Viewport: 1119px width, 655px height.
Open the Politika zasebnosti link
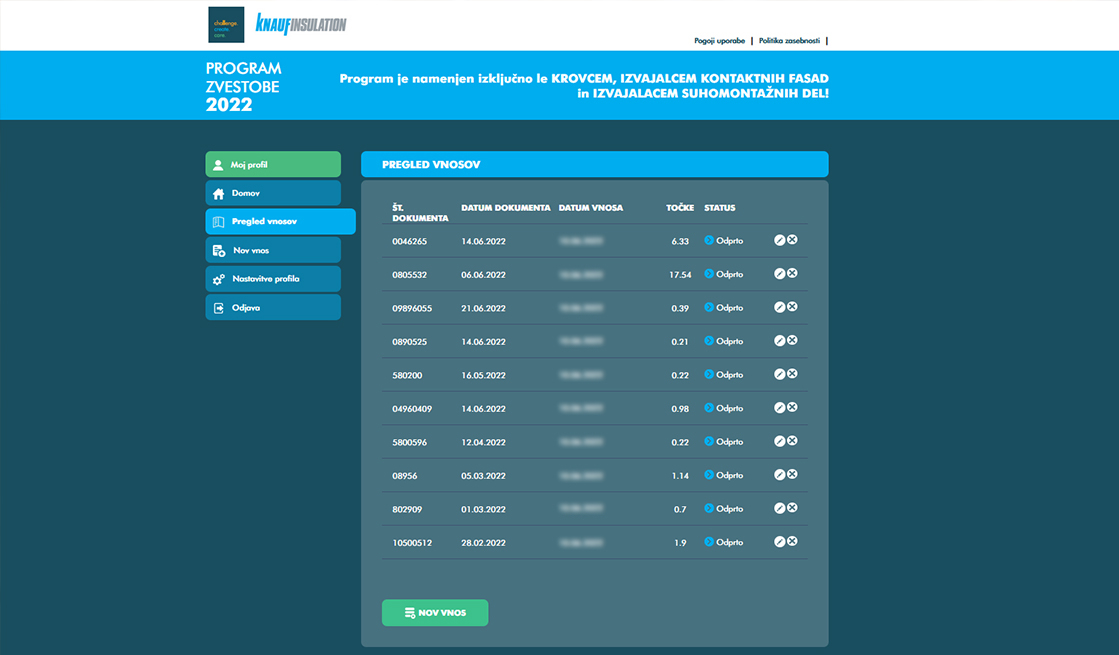[789, 41]
